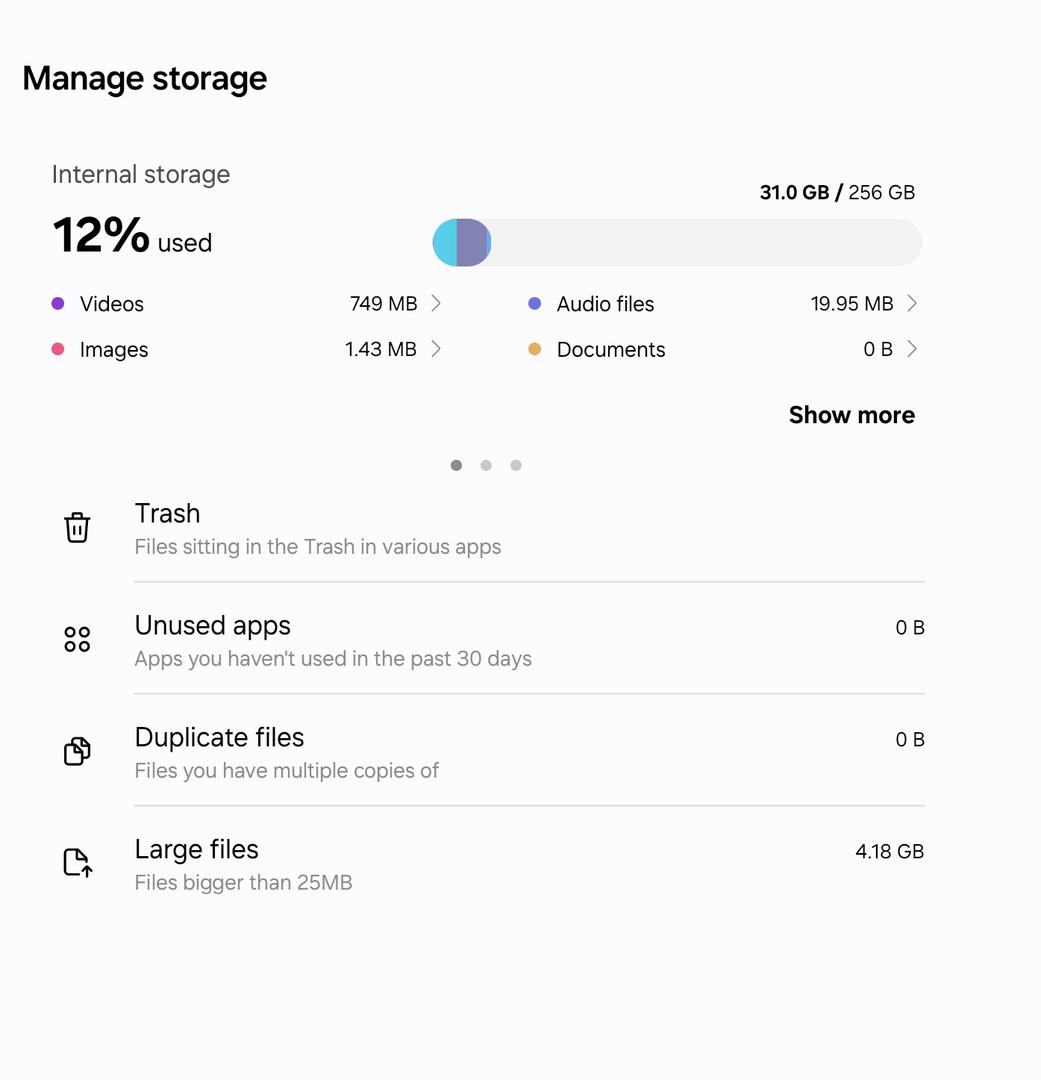This screenshot has width=1041, height=1080.
Task: Click the internal storage usage bar
Action: click(677, 243)
